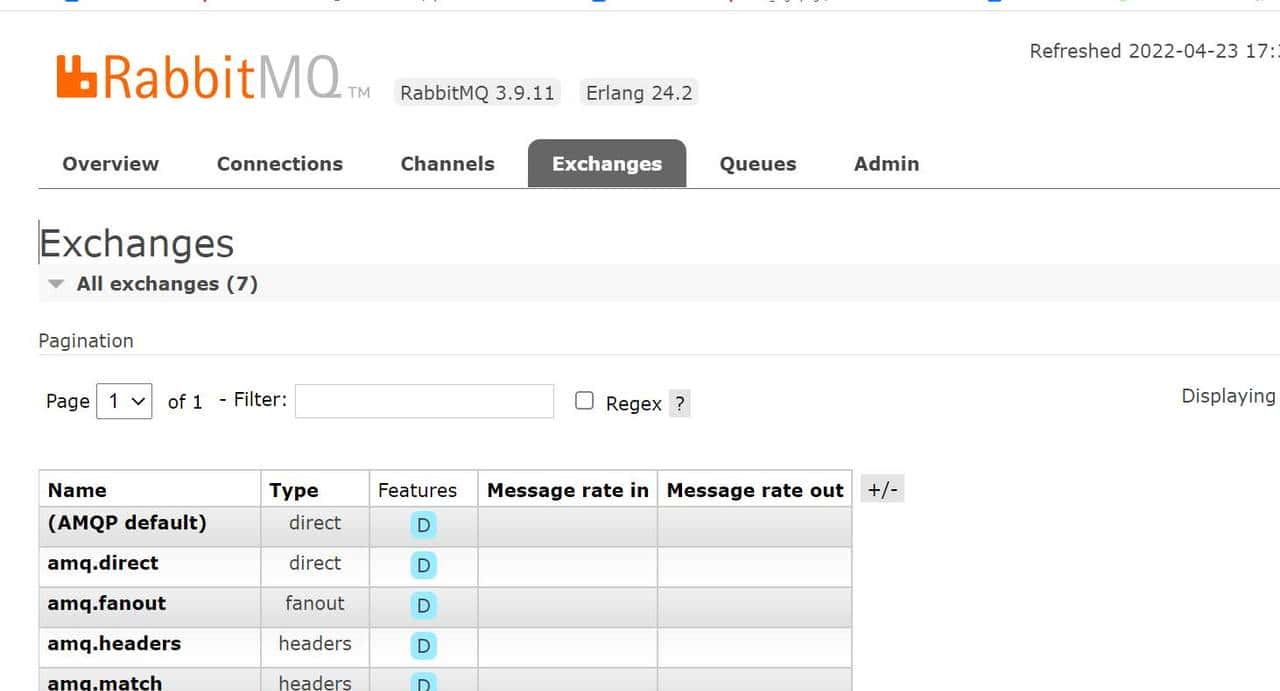Enable the Regex filter checkbox
This screenshot has height=691, width=1280.
click(x=585, y=401)
